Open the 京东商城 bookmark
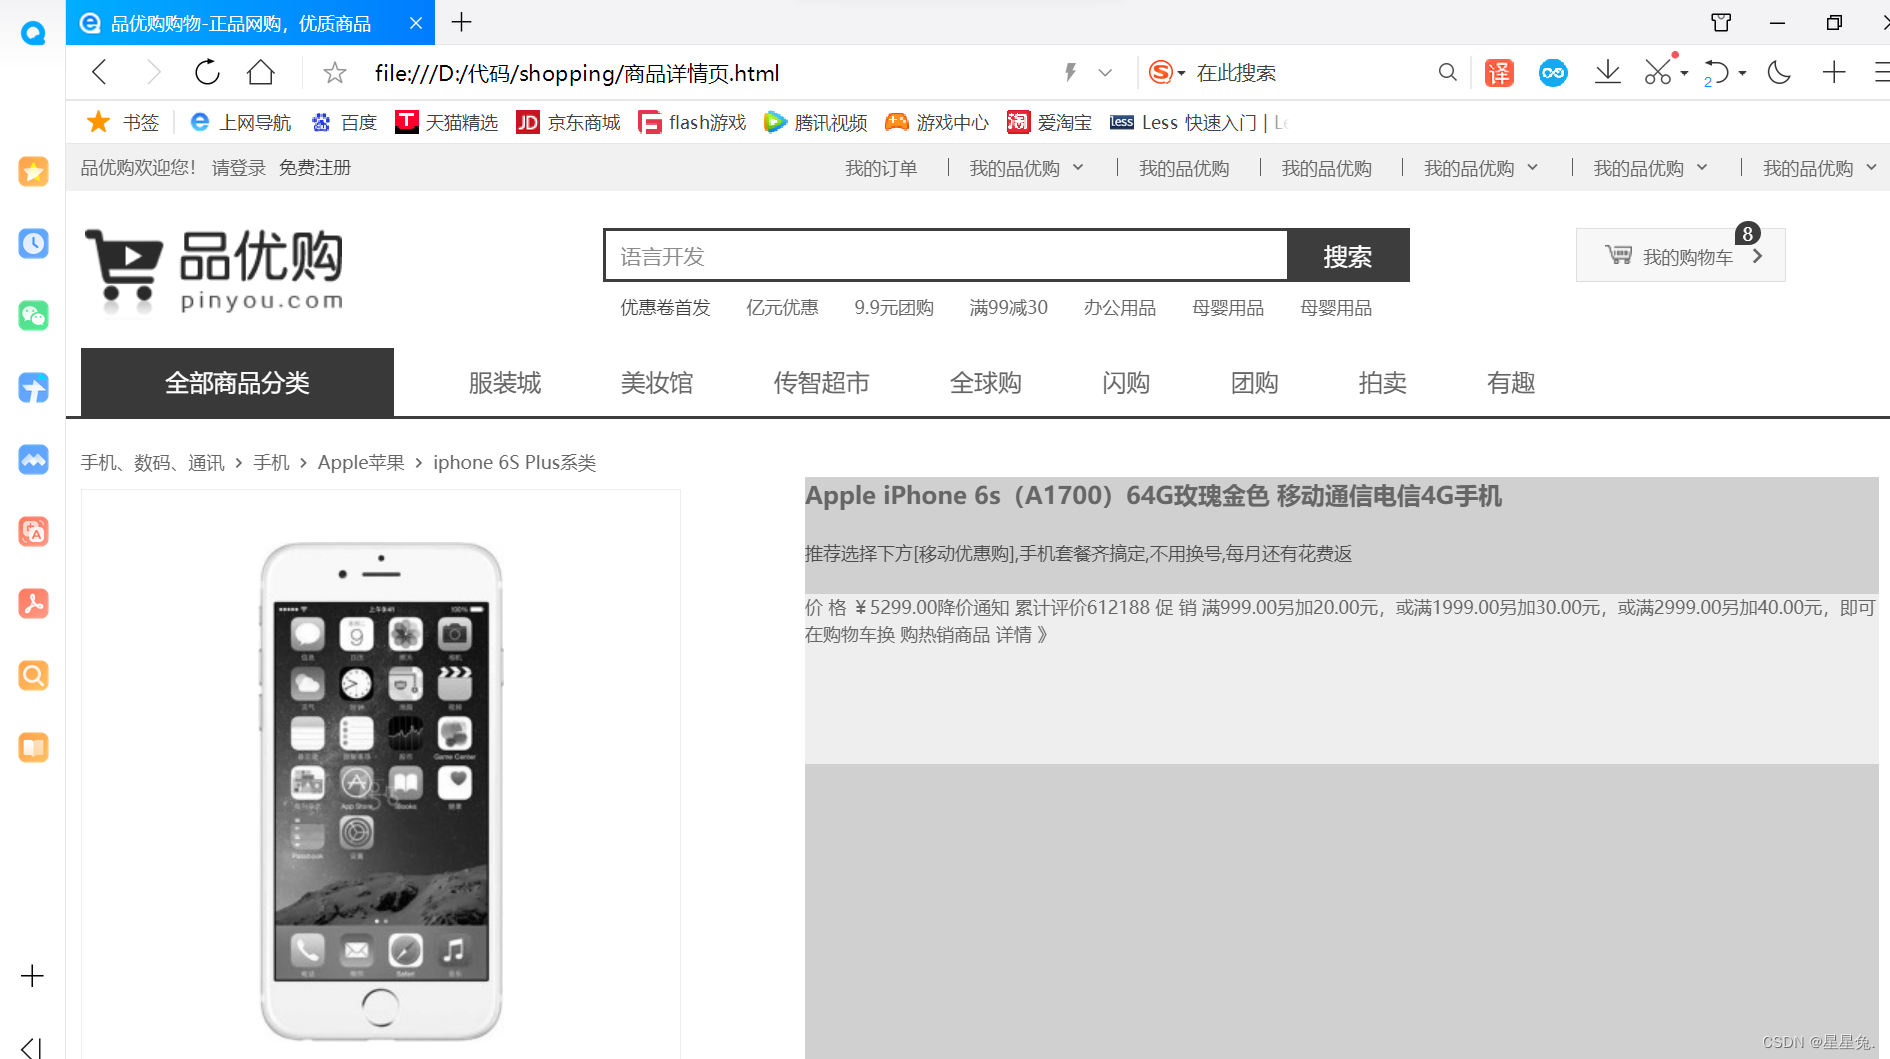 coord(568,122)
